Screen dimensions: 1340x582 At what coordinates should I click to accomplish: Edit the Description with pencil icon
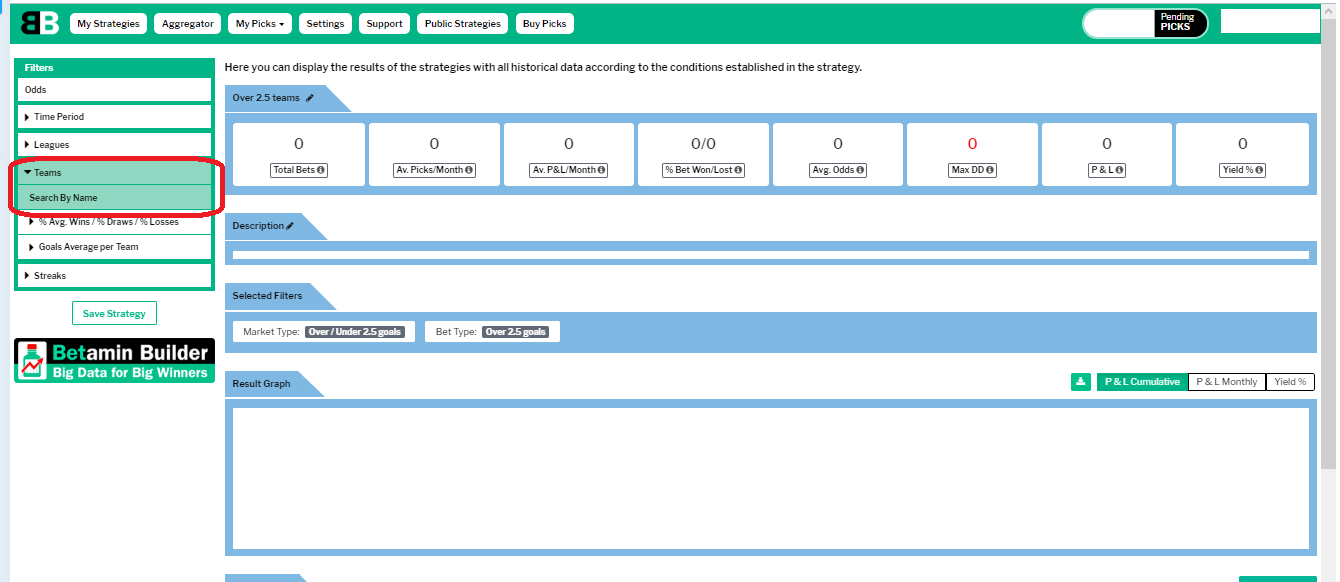[x=290, y=226]
